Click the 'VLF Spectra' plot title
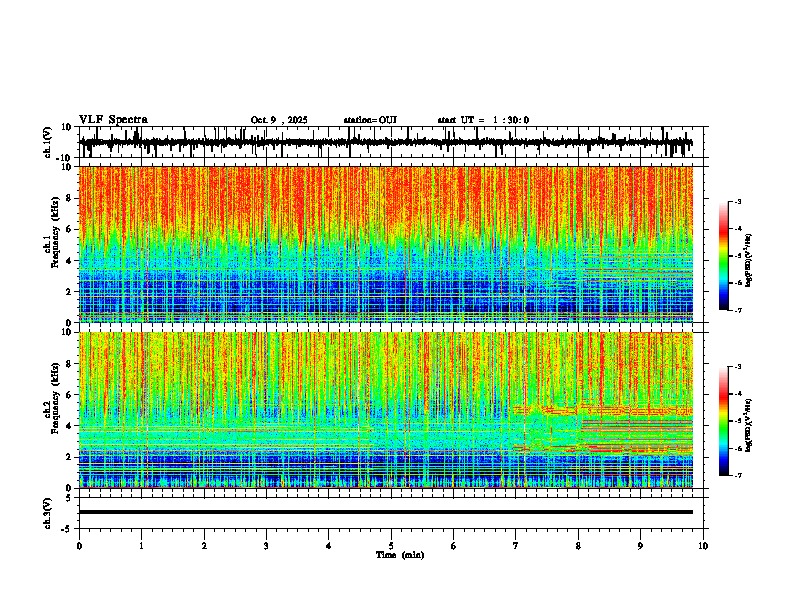 point(113,120)
